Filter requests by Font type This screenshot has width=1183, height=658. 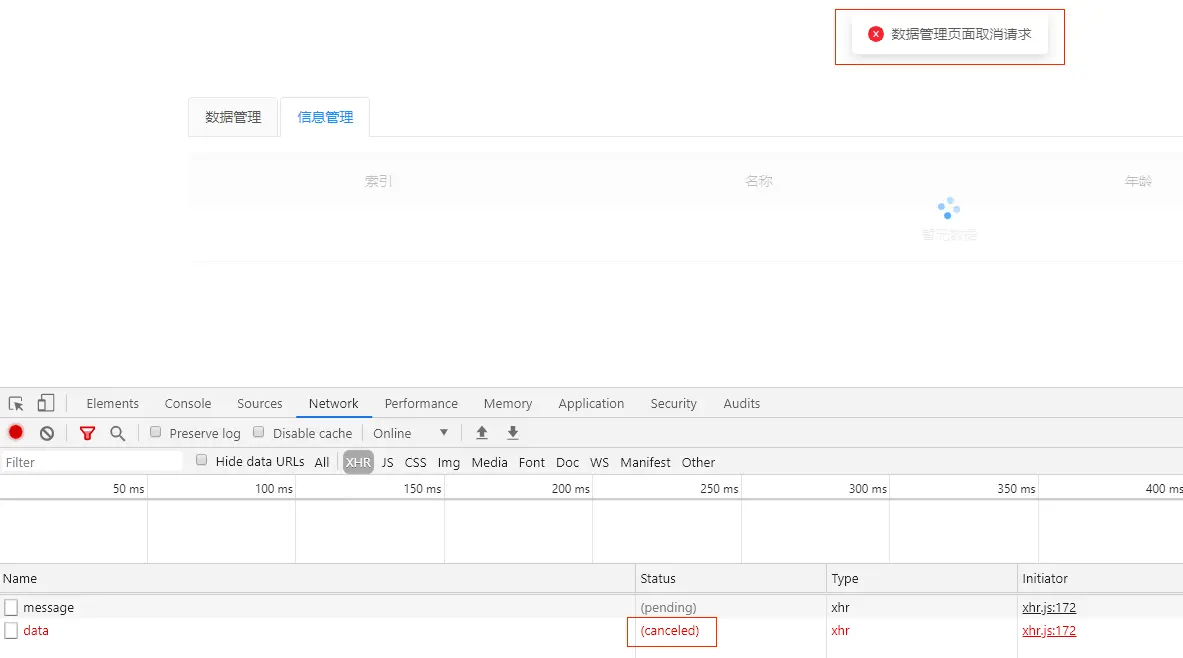click(531, 463)
